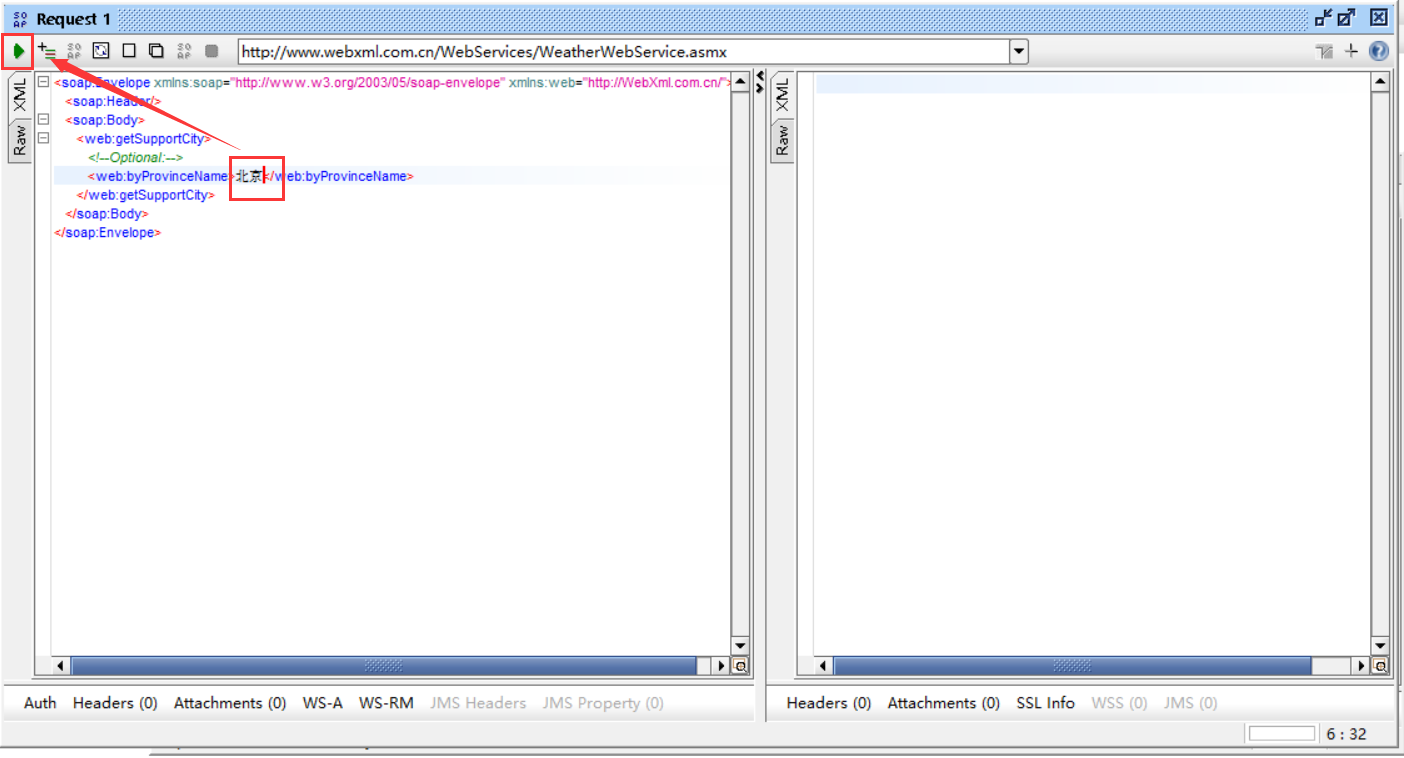Image resolution: width=1404 pixels, height=758 pixels.
Task: Click request editor scroll down arrow
Action: click(741, 646)
